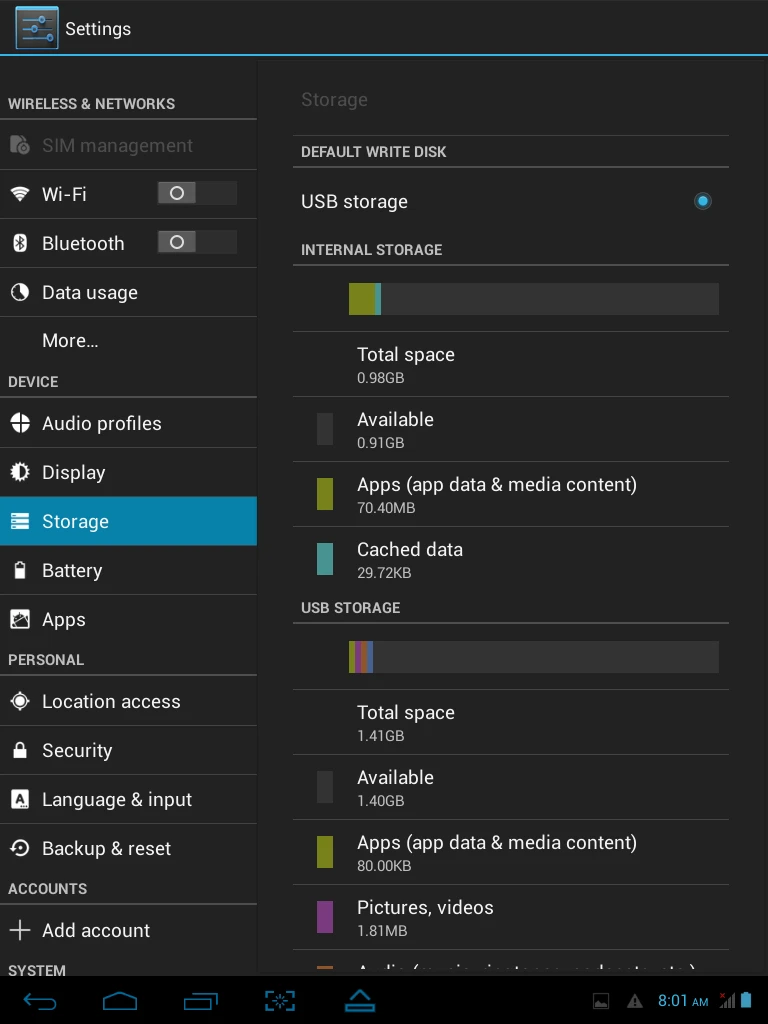Viewport: 768px width, 1024px height.
Task: Tap the Apps icon in sidebar
Action: pos(20,619)
